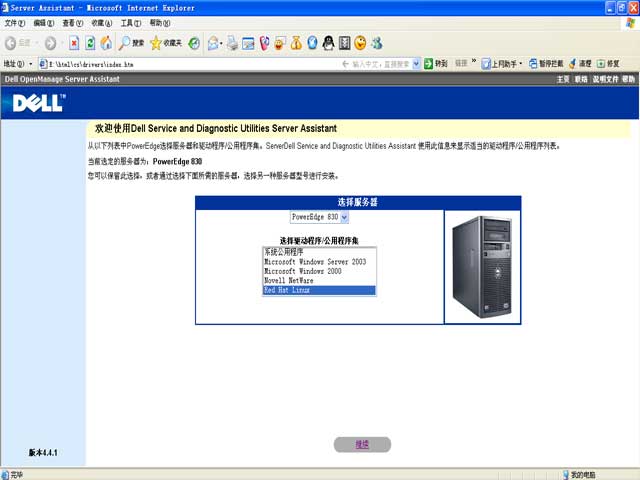Screen dimensions: 640x480
Task: Click the PowerEdge server tower image
Action: (x=482, y=267)
